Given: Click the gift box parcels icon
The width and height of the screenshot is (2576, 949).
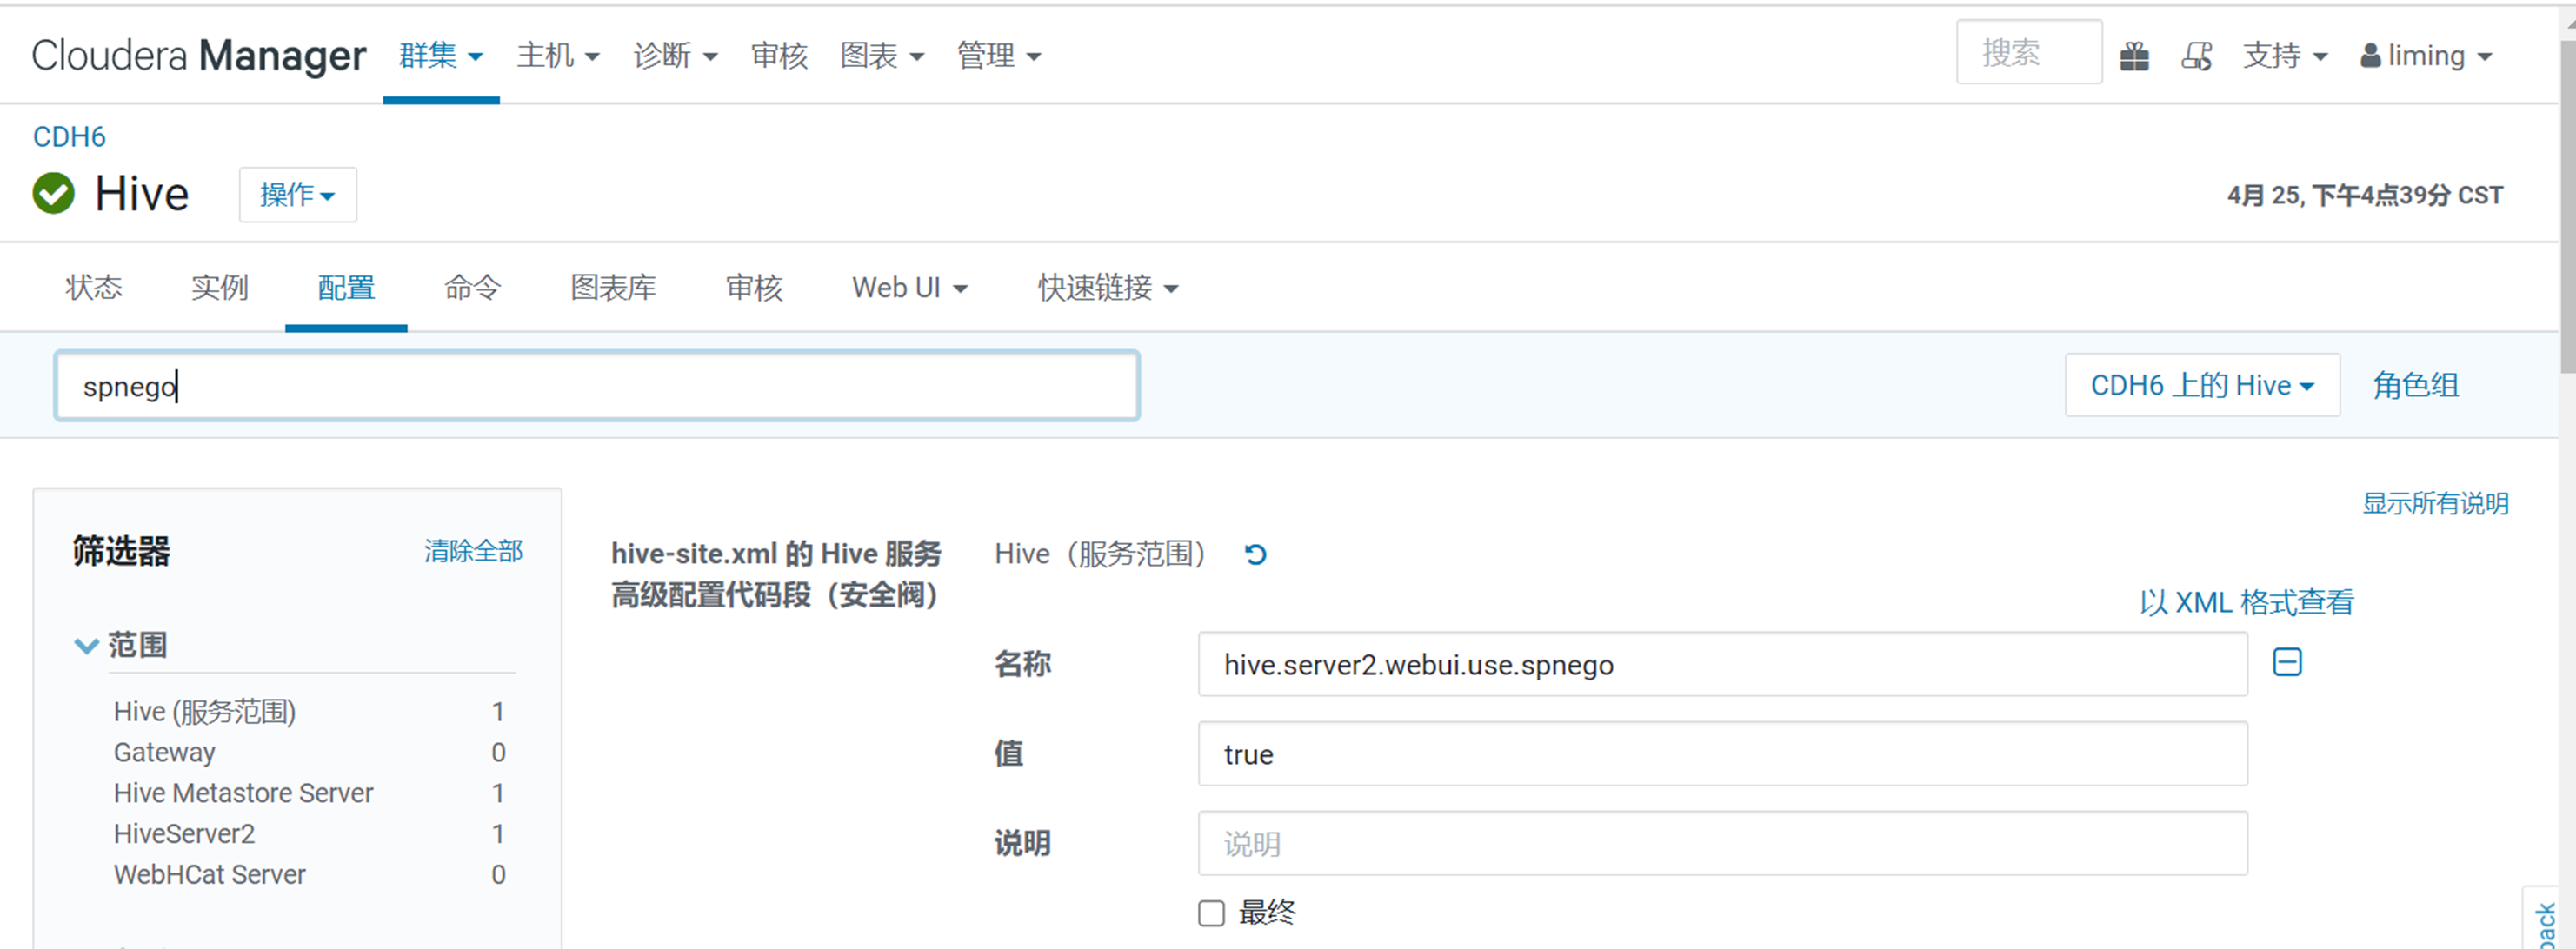Looking at the screenshot, I should pyautogui.click(x=2134, y=56).
